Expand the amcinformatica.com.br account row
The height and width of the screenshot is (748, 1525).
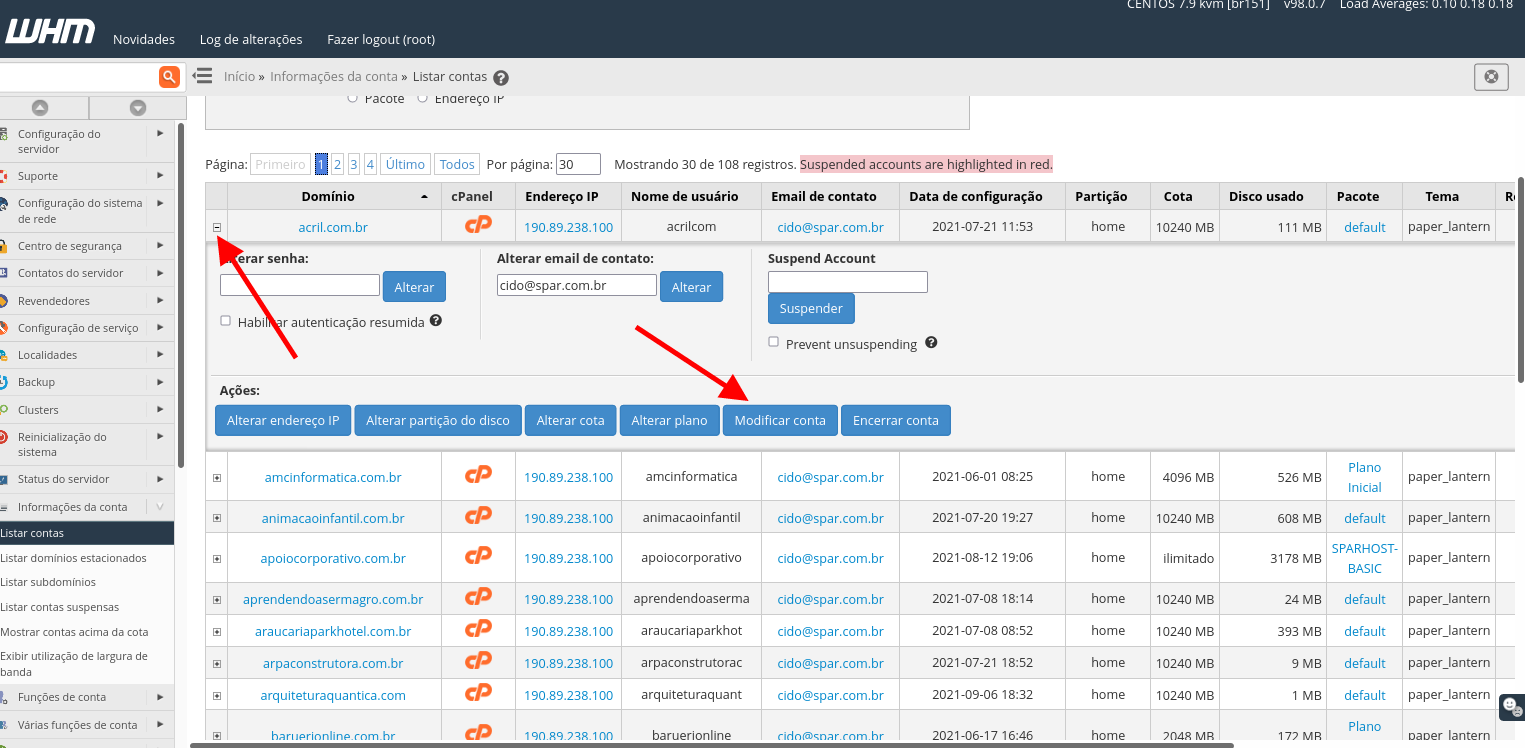[x=217, y=478]
